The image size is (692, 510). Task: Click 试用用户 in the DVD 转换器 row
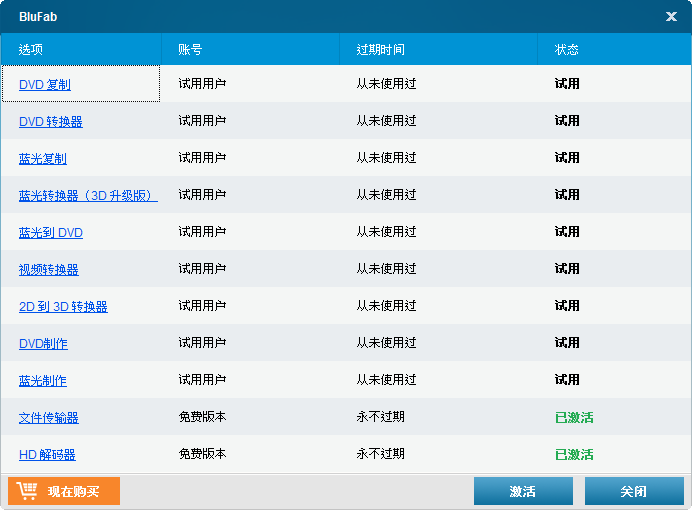point(202,120)
